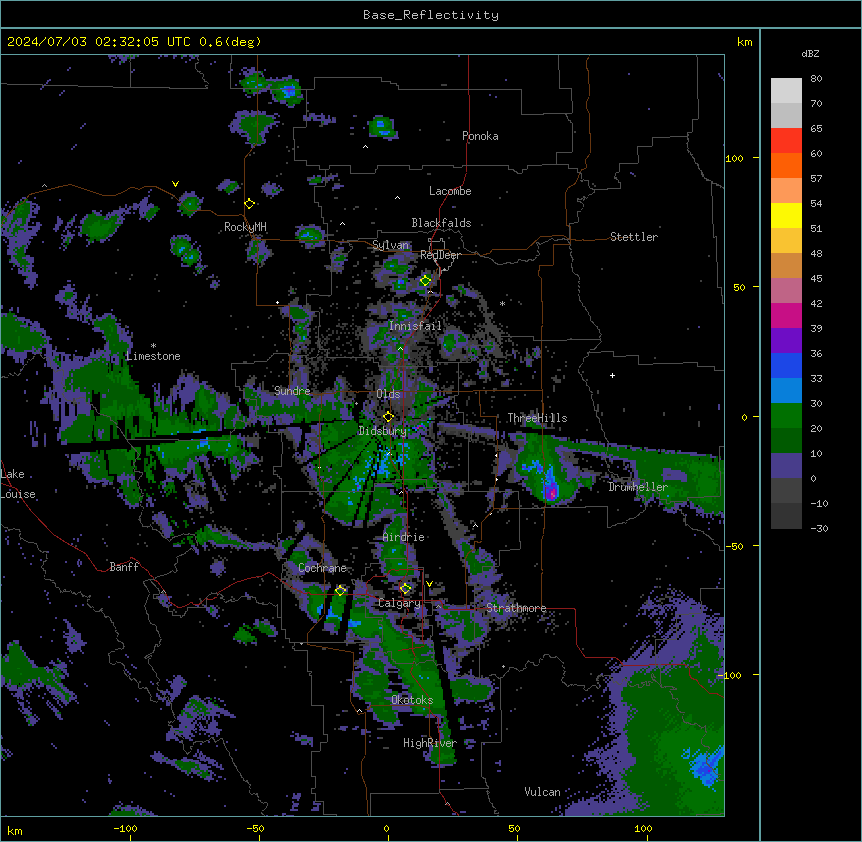Click the Lake Louise label at the left edge
862x842 pixels.
click(18, 484)
